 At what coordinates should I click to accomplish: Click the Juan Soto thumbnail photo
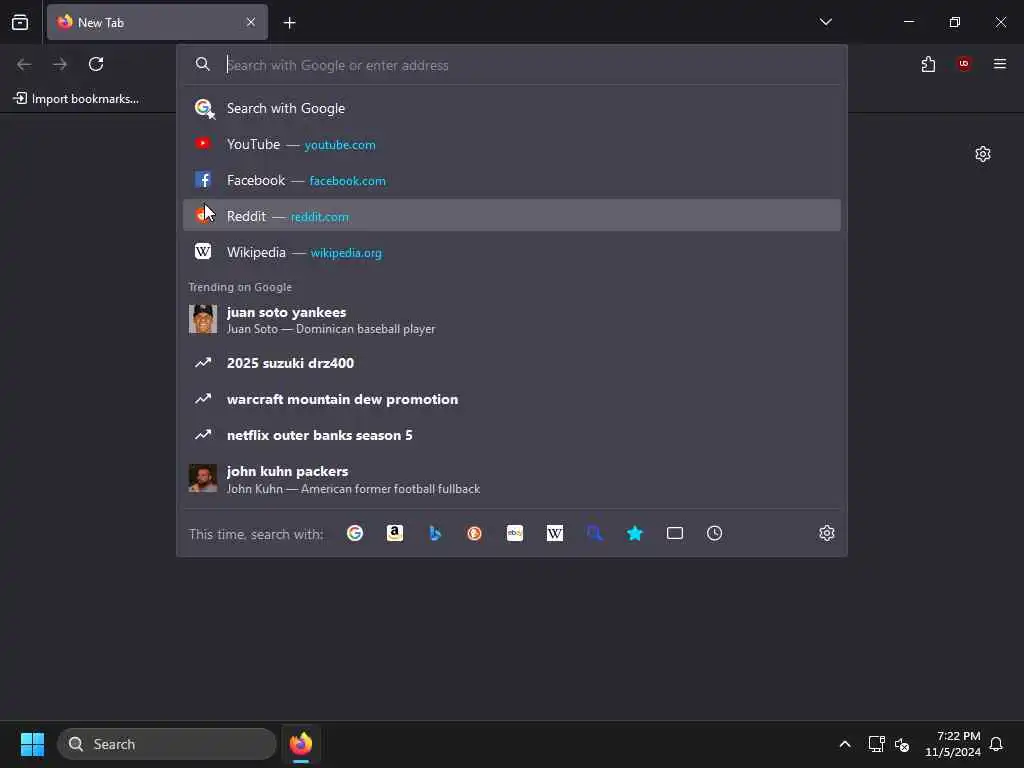coord(203,319)
